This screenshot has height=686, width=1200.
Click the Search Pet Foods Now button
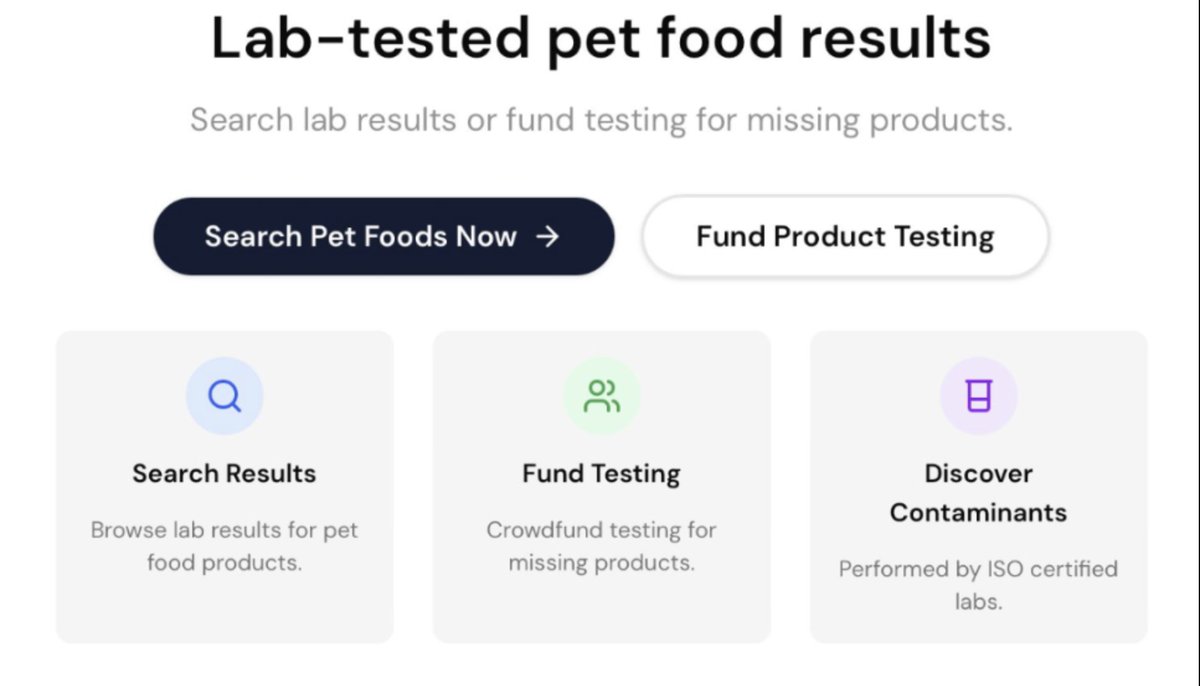point(383,236)
